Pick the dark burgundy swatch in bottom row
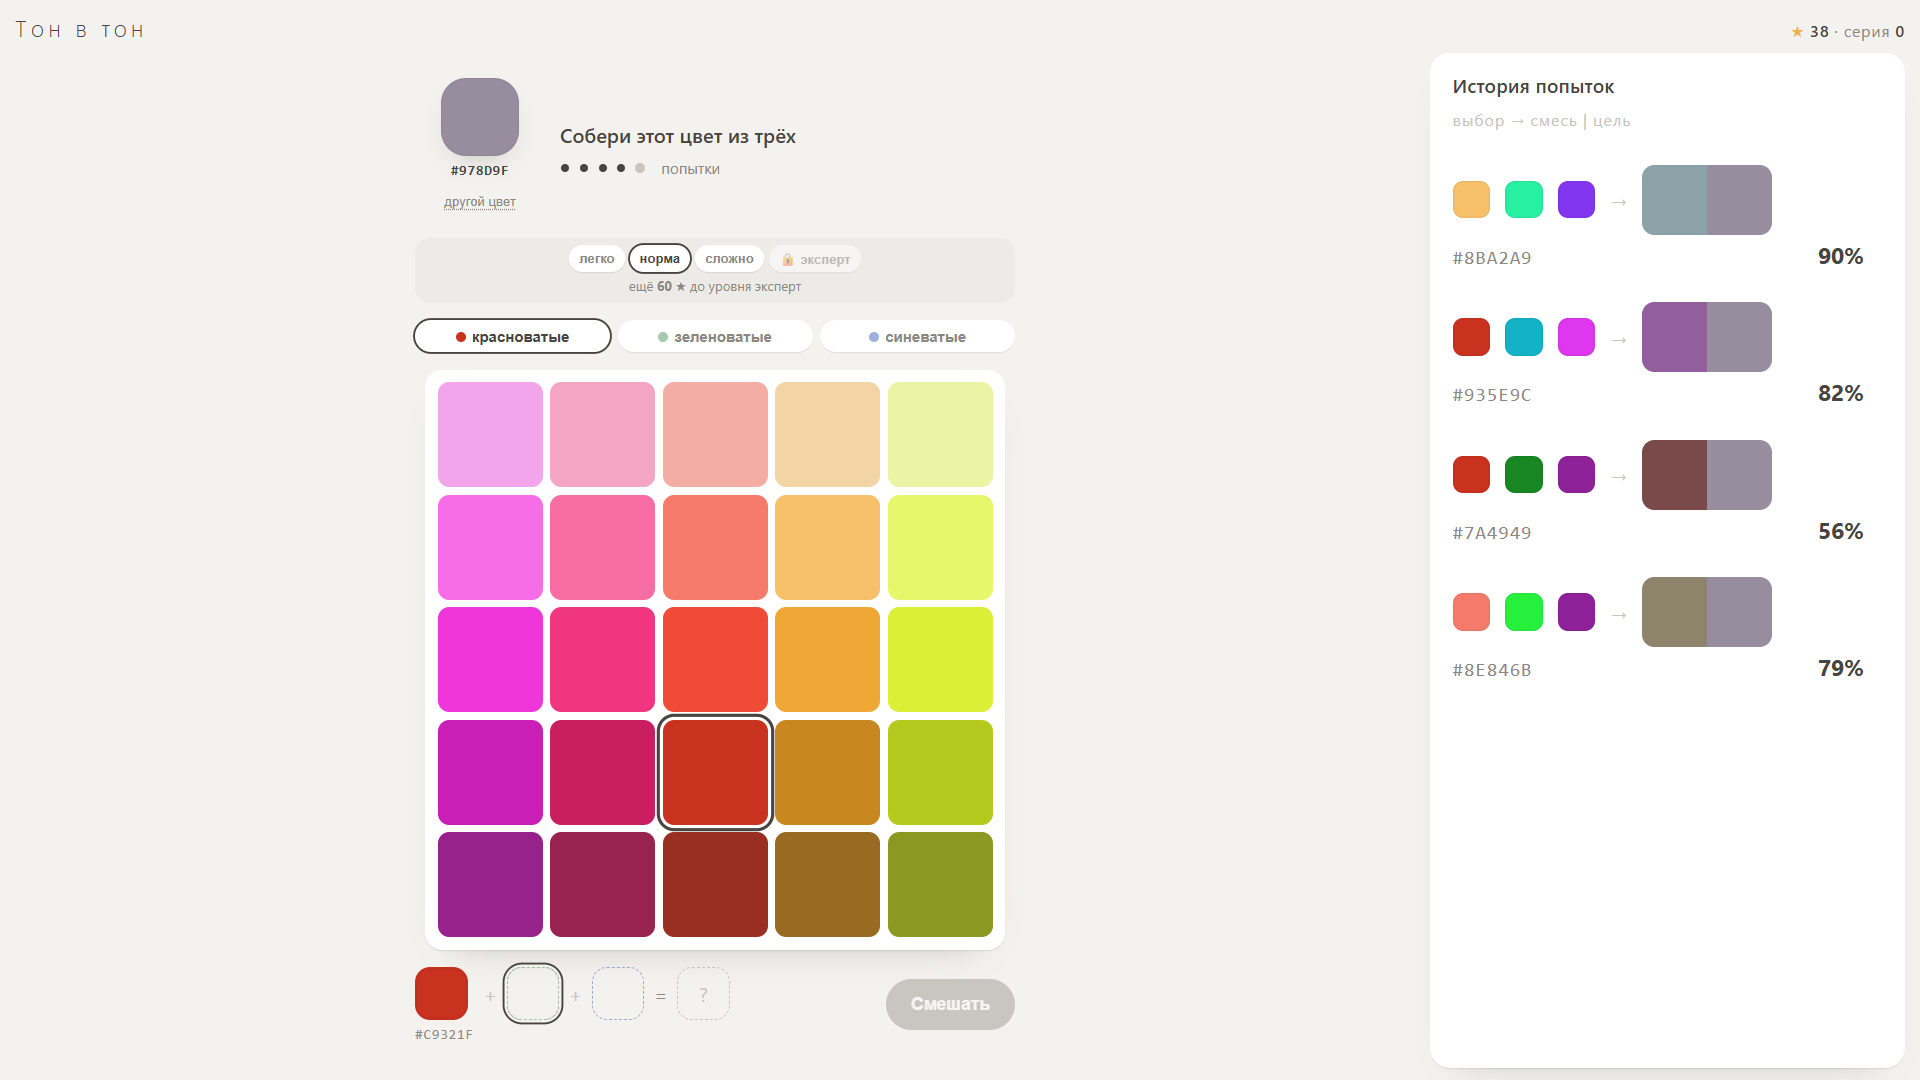1920x1080 pixels. (602, 885)
